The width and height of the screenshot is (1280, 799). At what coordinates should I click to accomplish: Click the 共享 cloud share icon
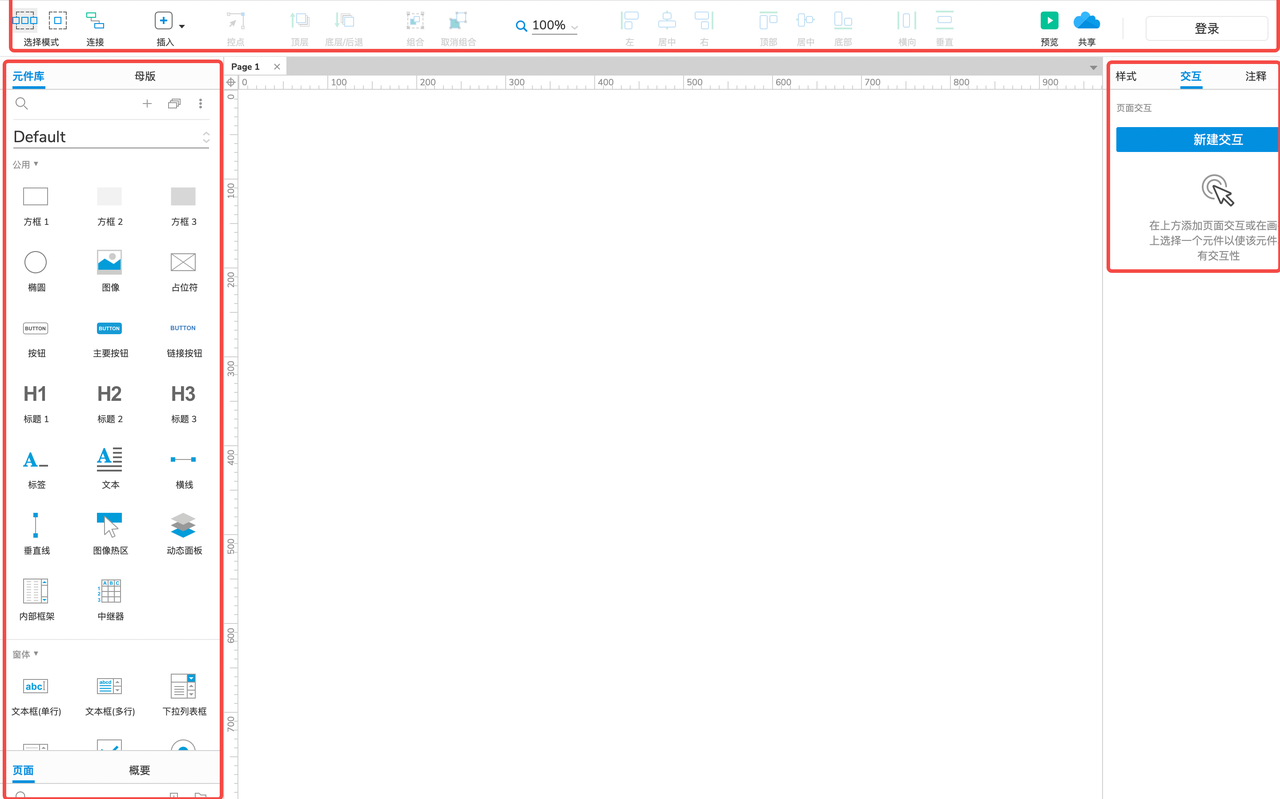(1087, 21)
